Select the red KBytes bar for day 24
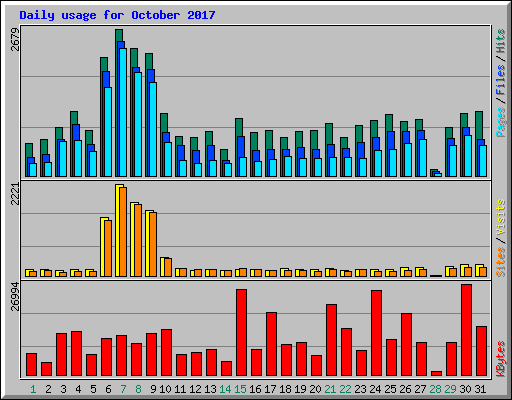This screenshot has width=512, height=400. coord(376,333)
